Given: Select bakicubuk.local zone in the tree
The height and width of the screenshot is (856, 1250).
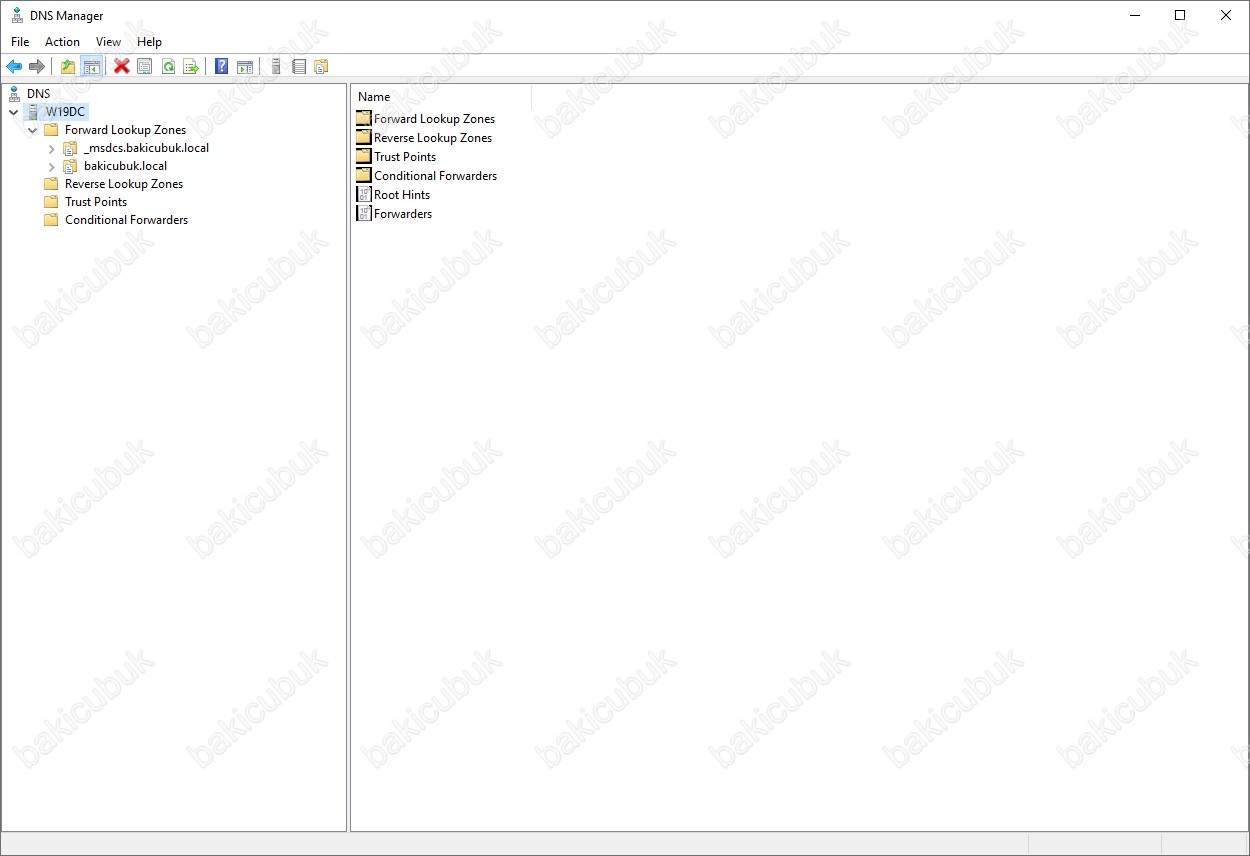Looking at the screenshot, I should click(125, 166).
